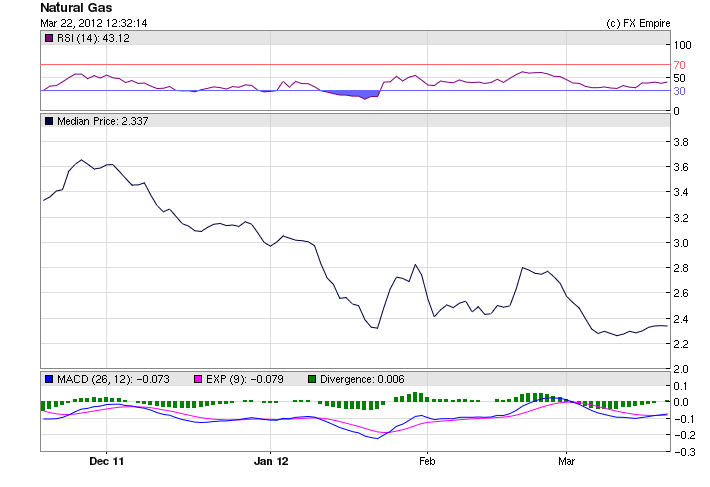Viewport: 710px width, 487px height.
Task: Click the '3.0' price axis label
Action: coord(681,243)
